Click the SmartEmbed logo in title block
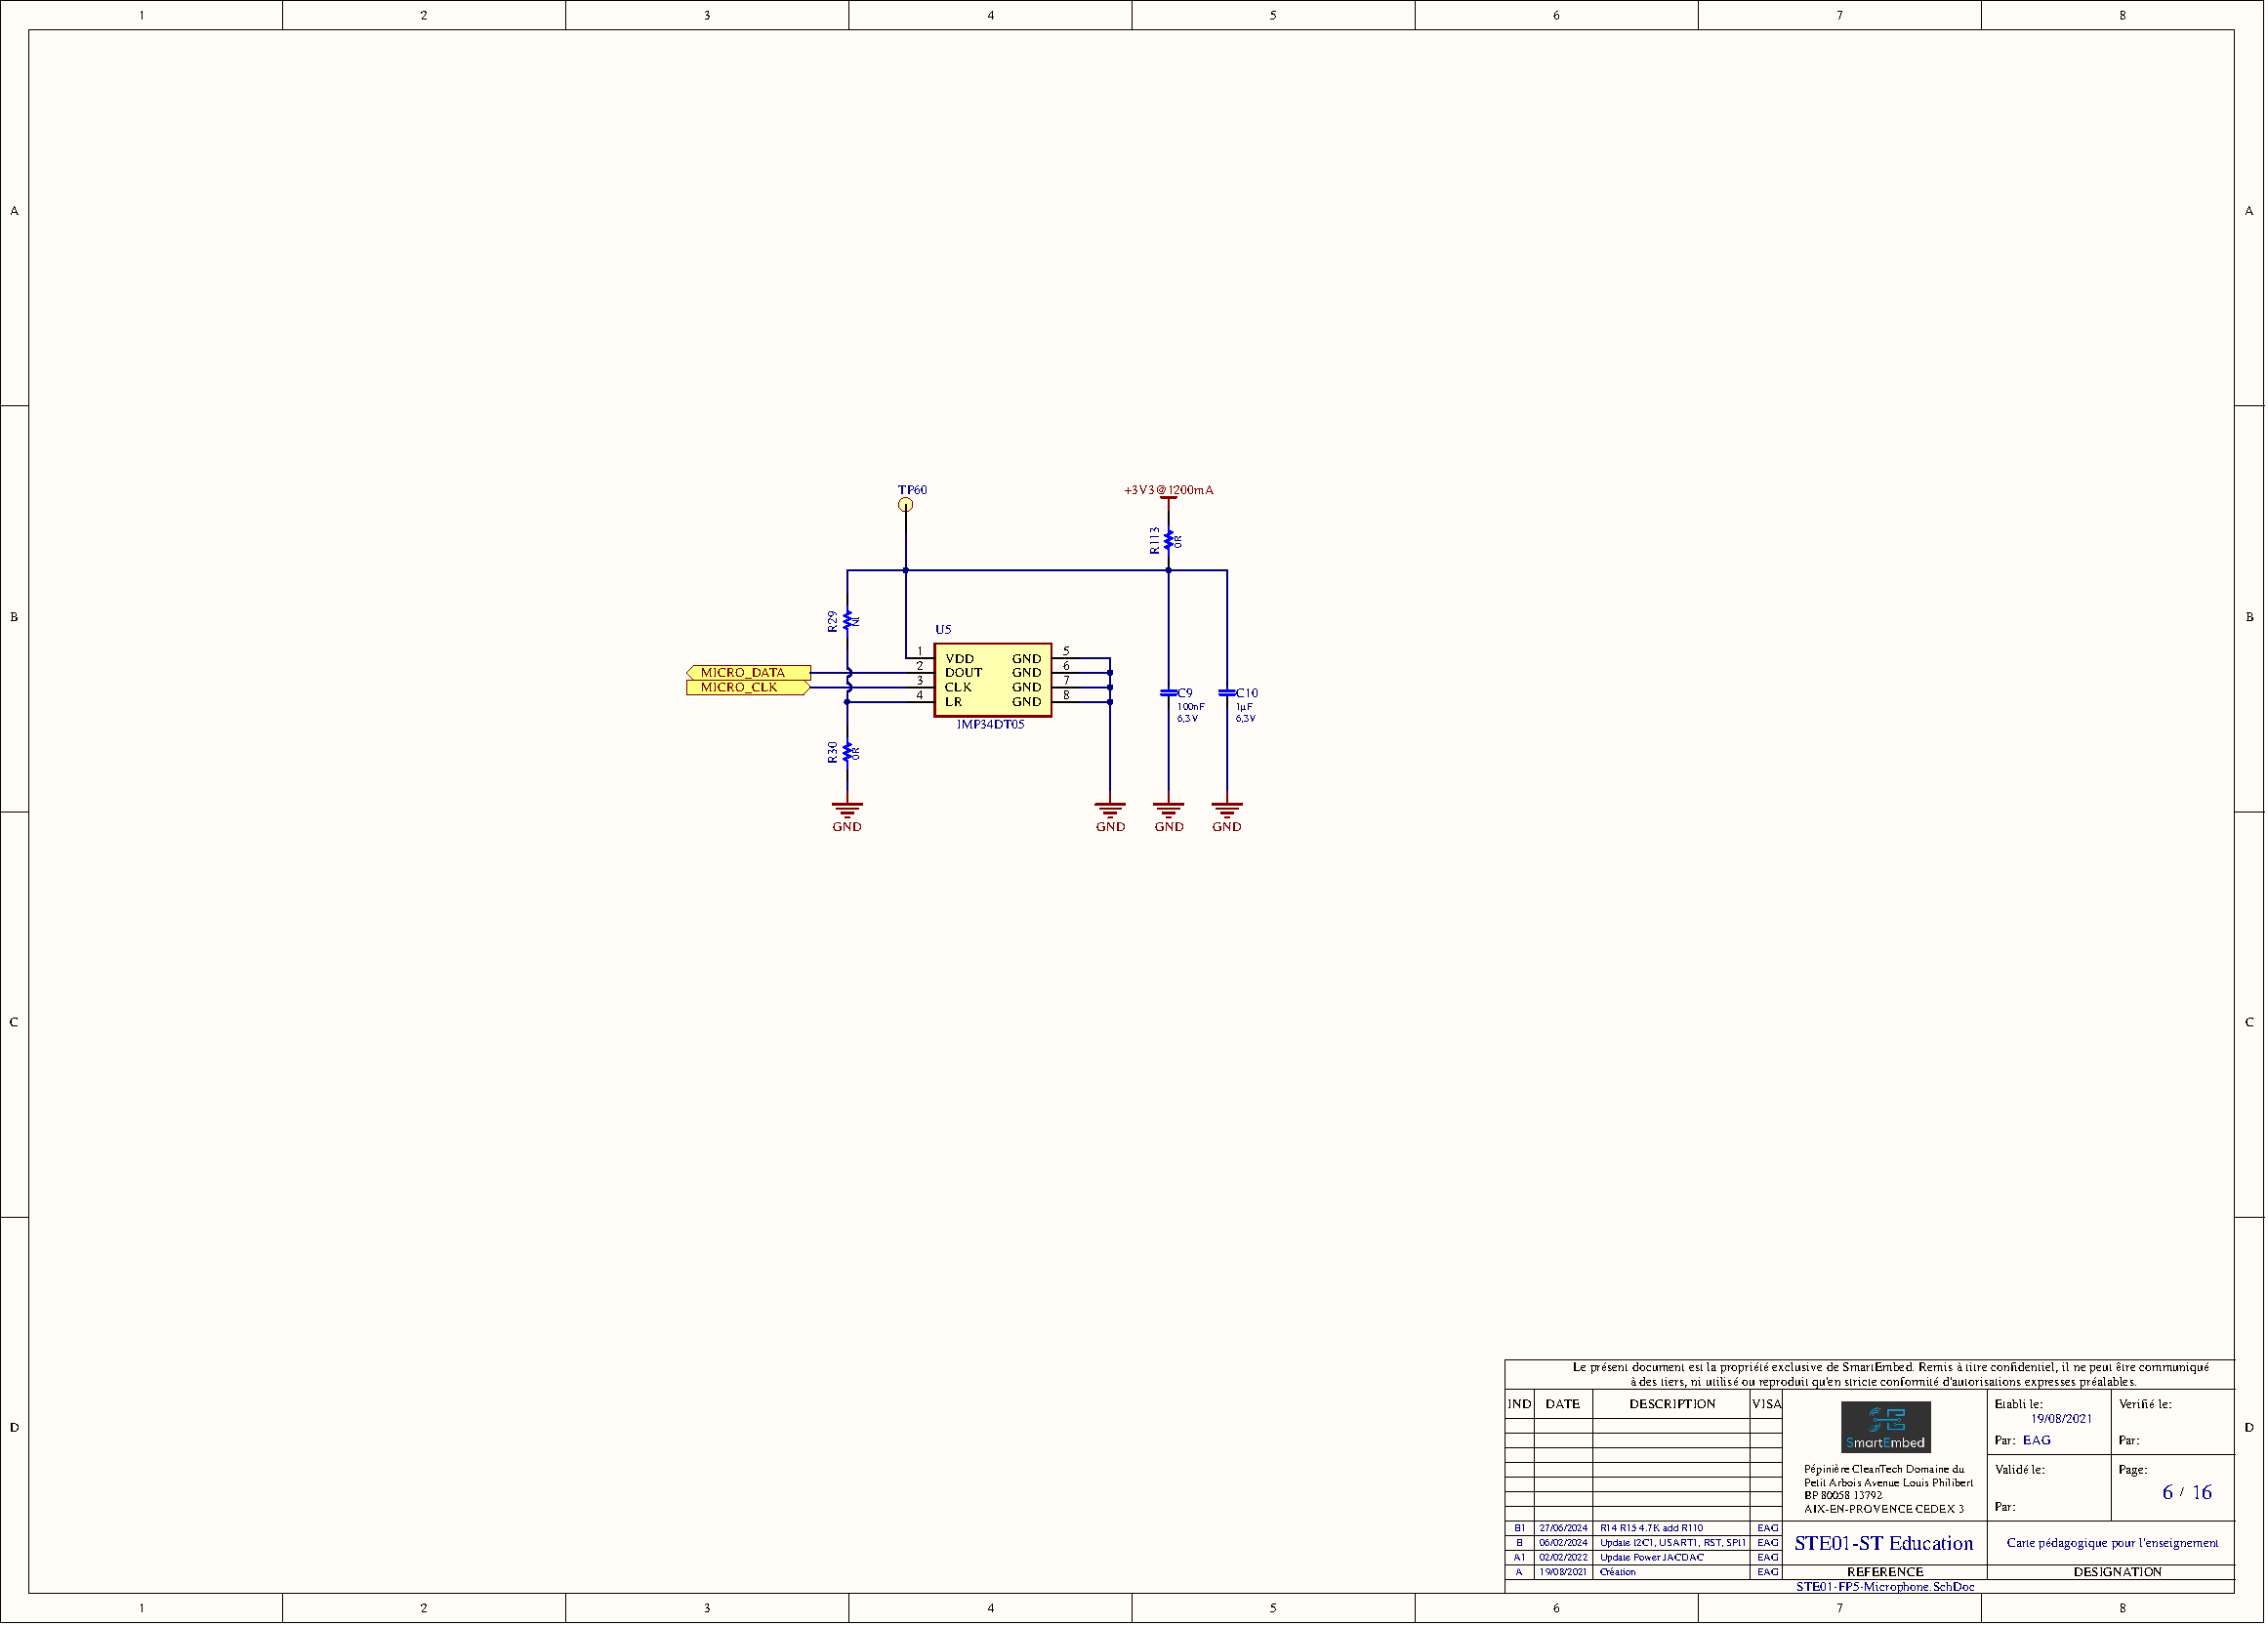The width and height of the screenshot is (2268, 1626). coord(1885,1427)
